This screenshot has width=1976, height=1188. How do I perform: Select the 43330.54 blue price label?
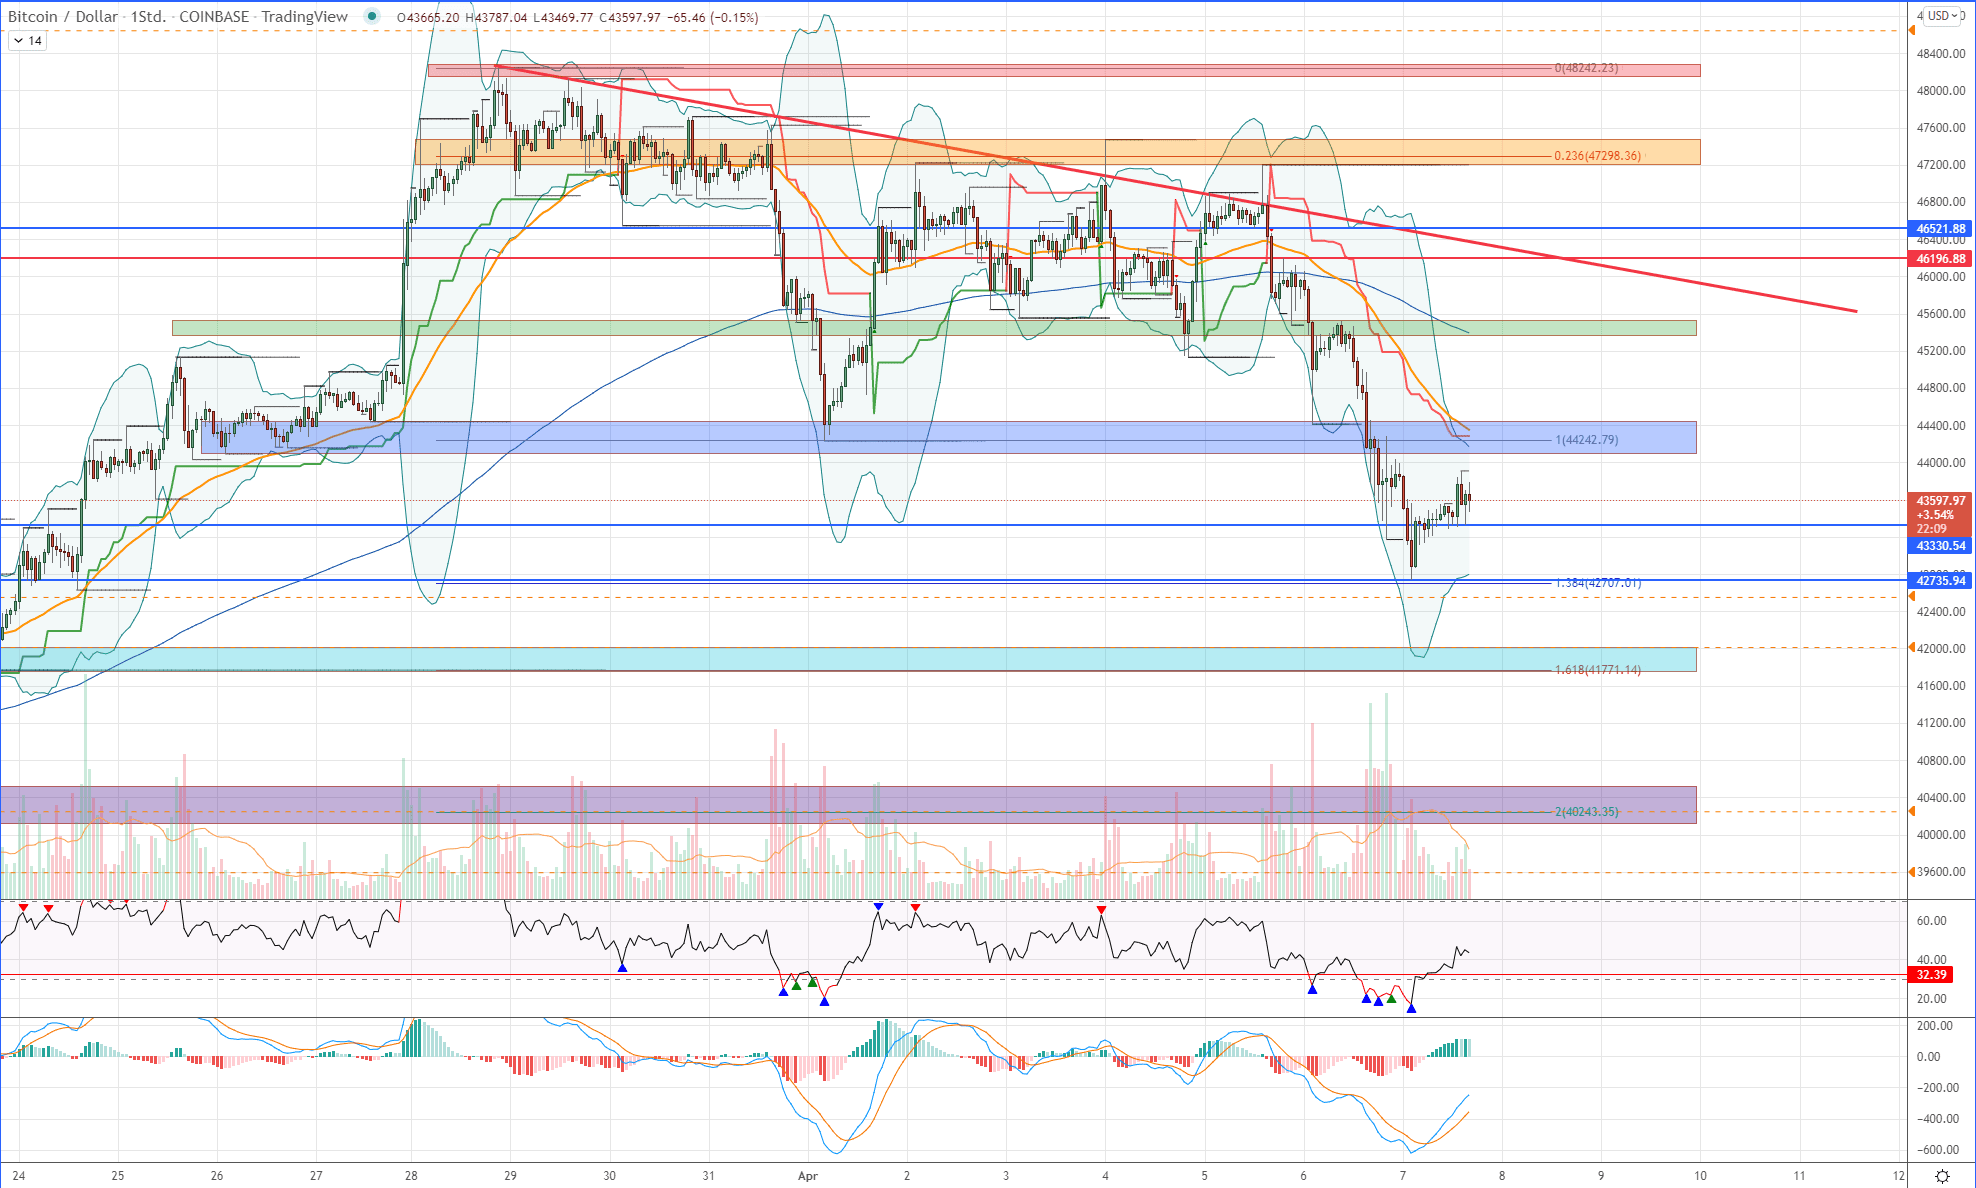click(1940, 546)
